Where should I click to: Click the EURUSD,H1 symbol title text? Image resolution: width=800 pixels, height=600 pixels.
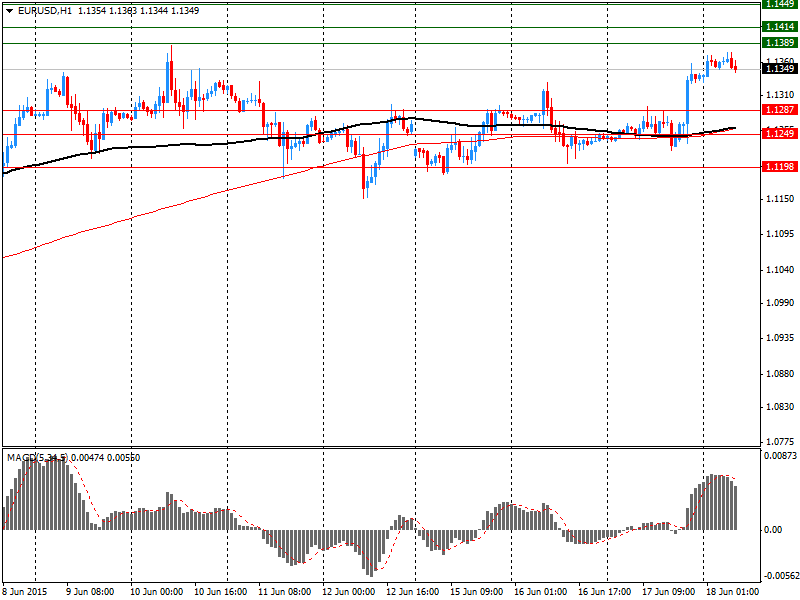coord(44,11)
